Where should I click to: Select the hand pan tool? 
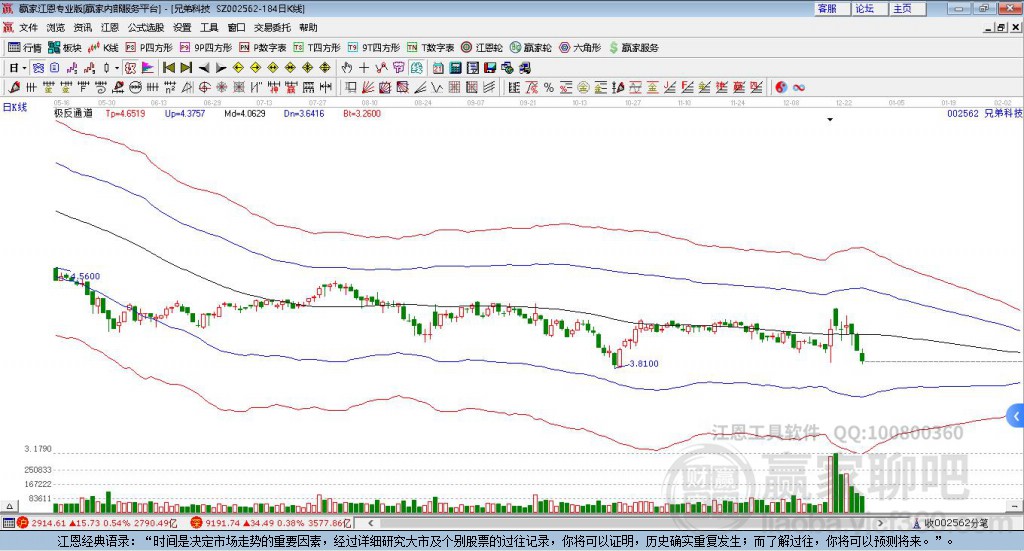[347, 68]
